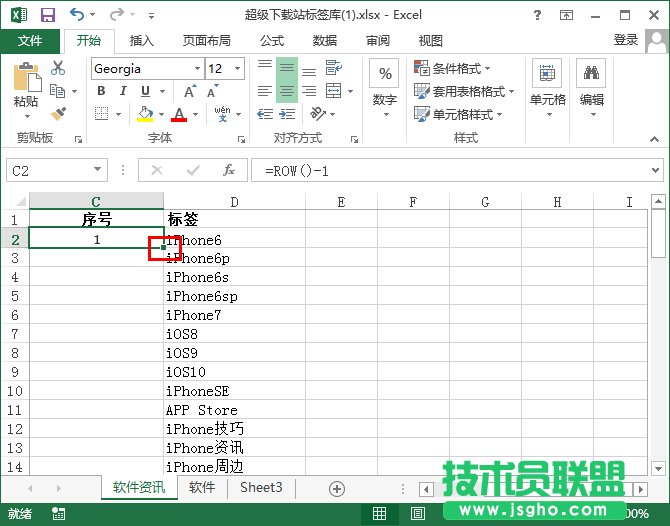Viewport: 670px width, 526px height.
Task: Switch to the 软件 sheet tab
Action: pos(202,488)
